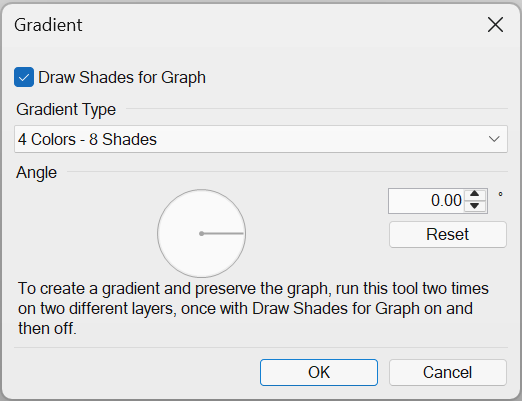Close the Gradient dialog with X
This screenshot has height=401, width=522.
(x=495, y=25)
